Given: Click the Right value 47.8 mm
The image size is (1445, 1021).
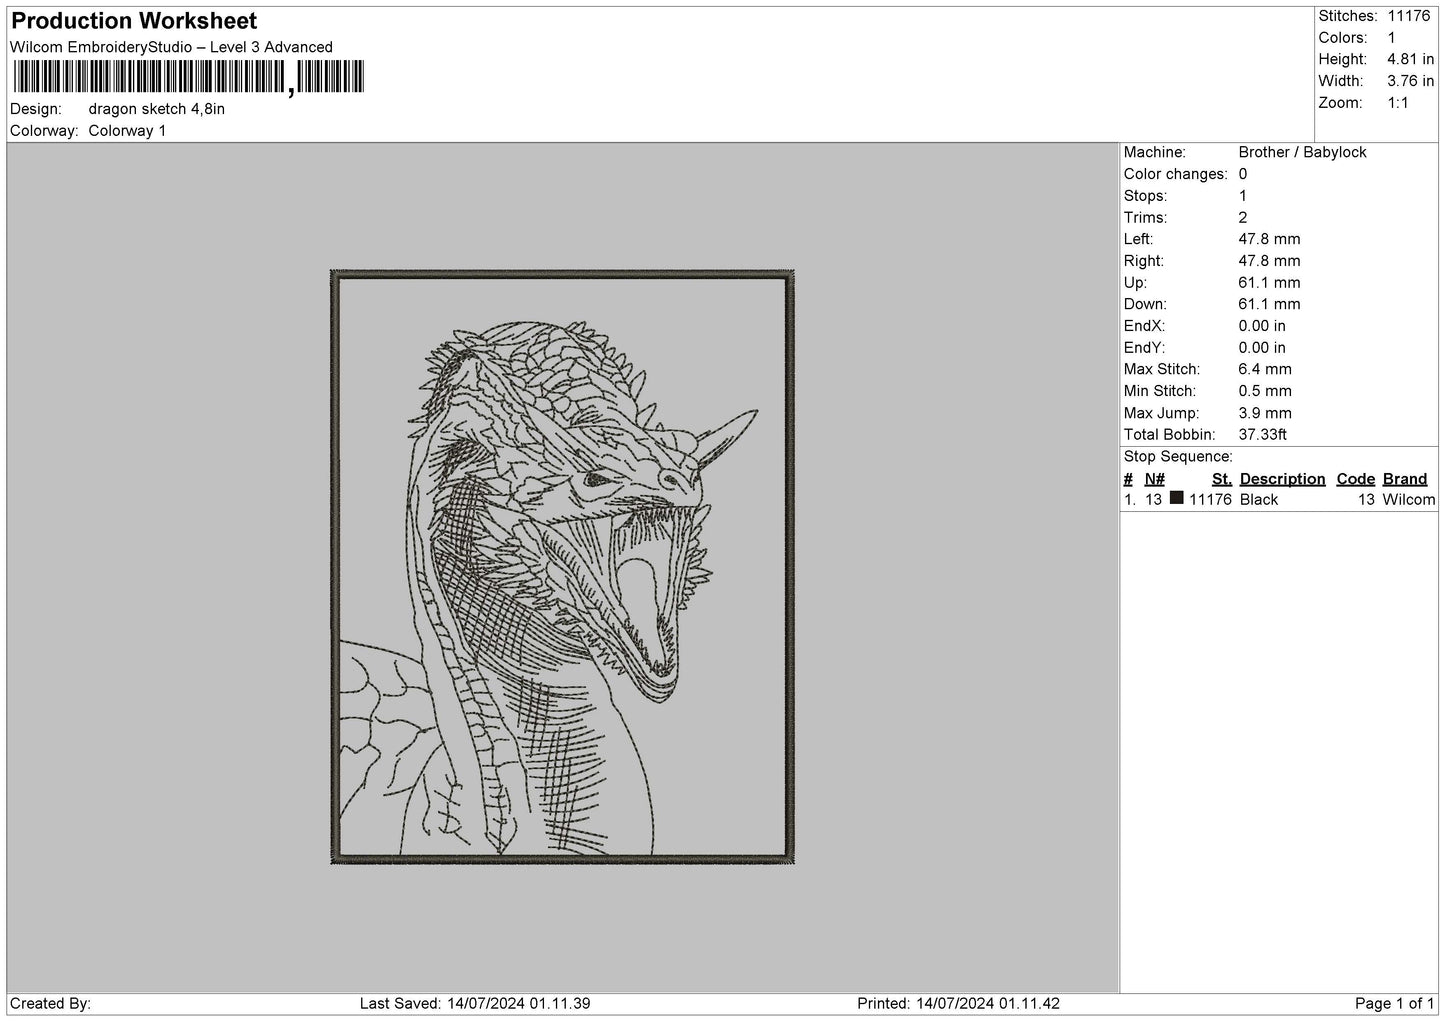Looking at the screenshot, I should [1269, 261].
